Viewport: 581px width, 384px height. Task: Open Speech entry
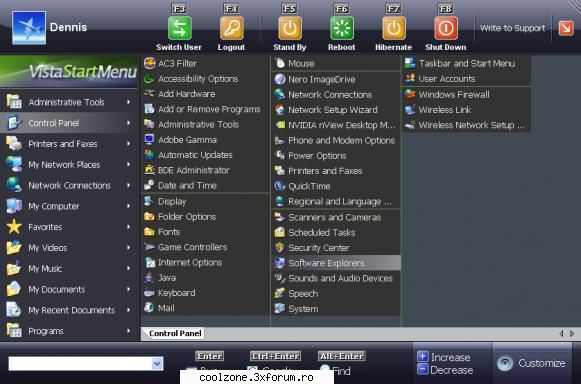pos(336,293)
